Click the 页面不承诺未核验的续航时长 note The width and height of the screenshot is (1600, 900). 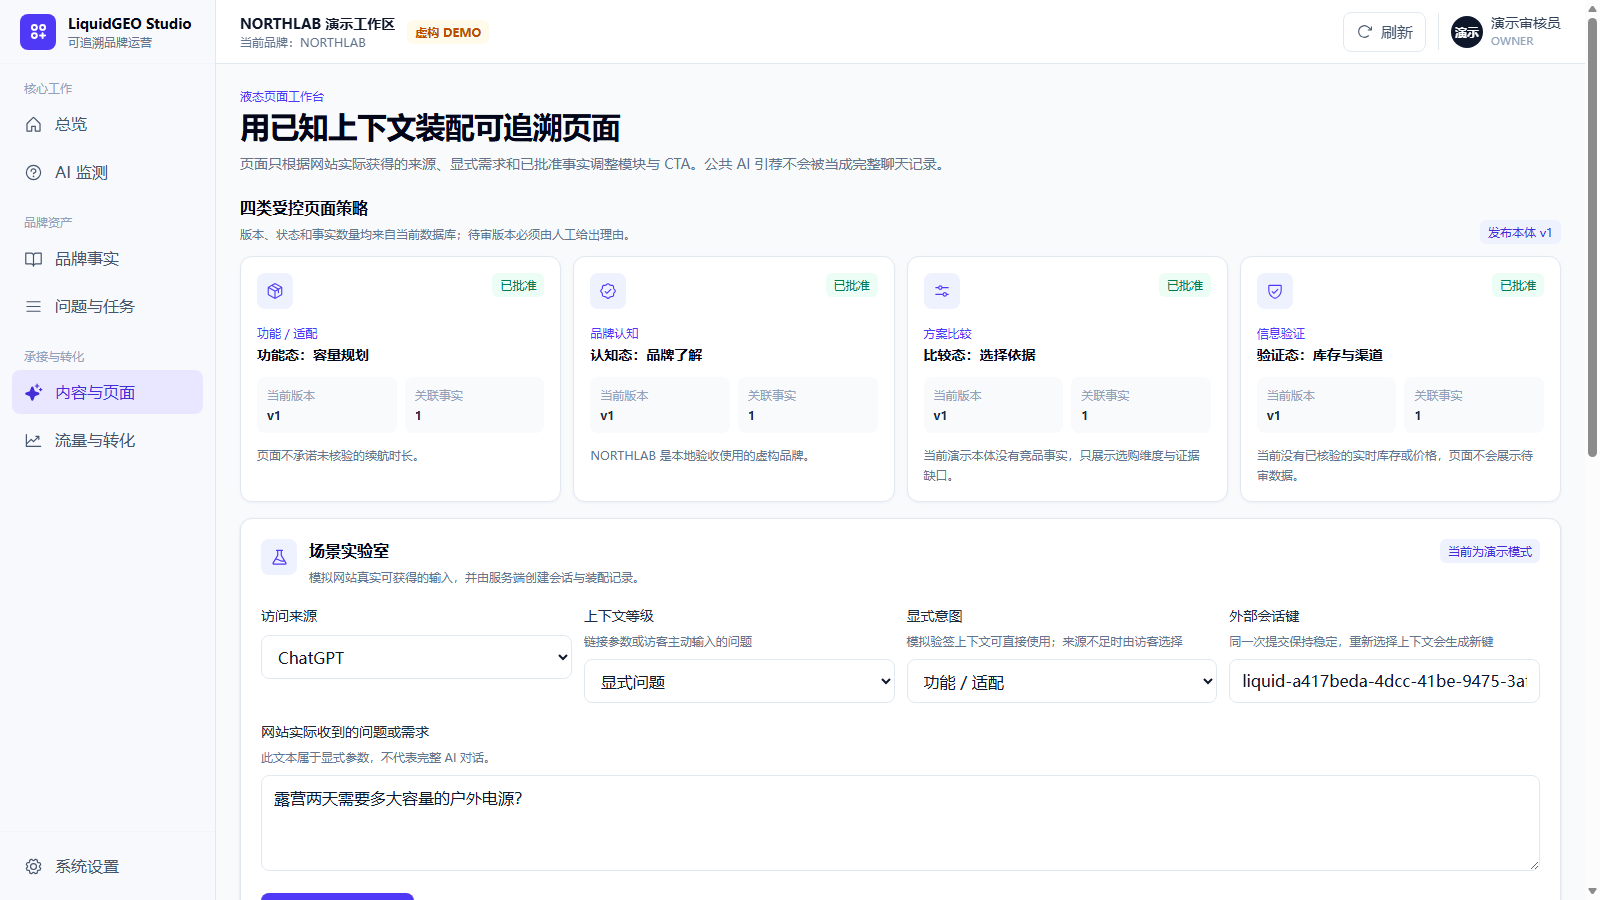[x=339, y=456]
